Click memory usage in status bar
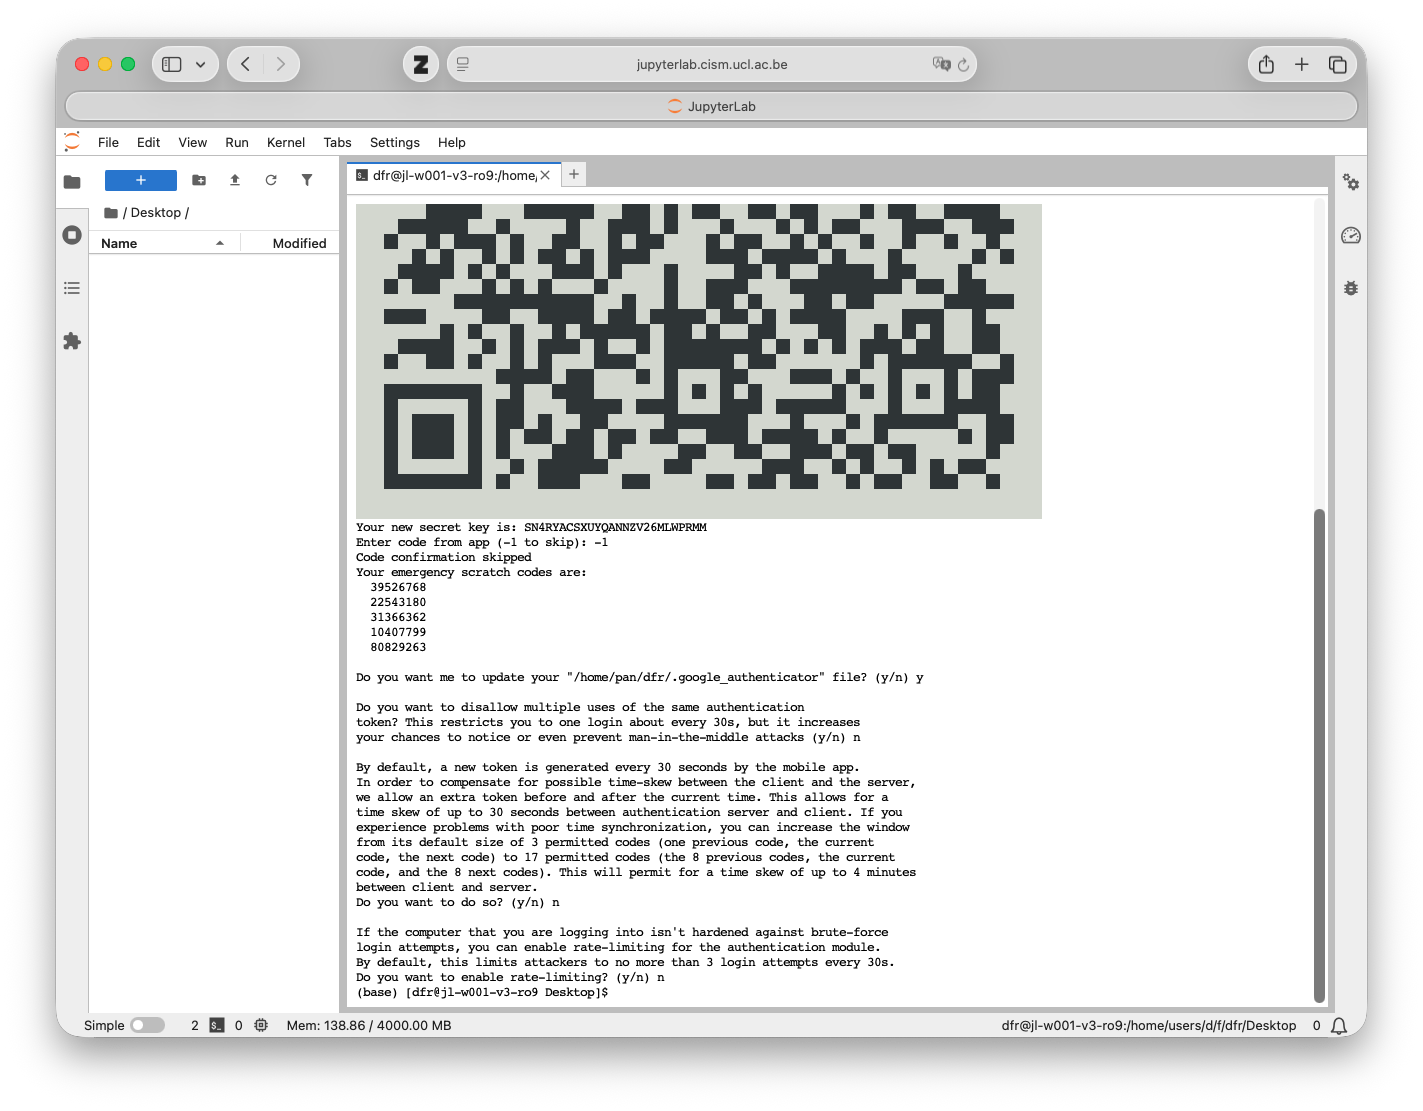This screenshot has height=1111, width=1423. point(369,1026)
